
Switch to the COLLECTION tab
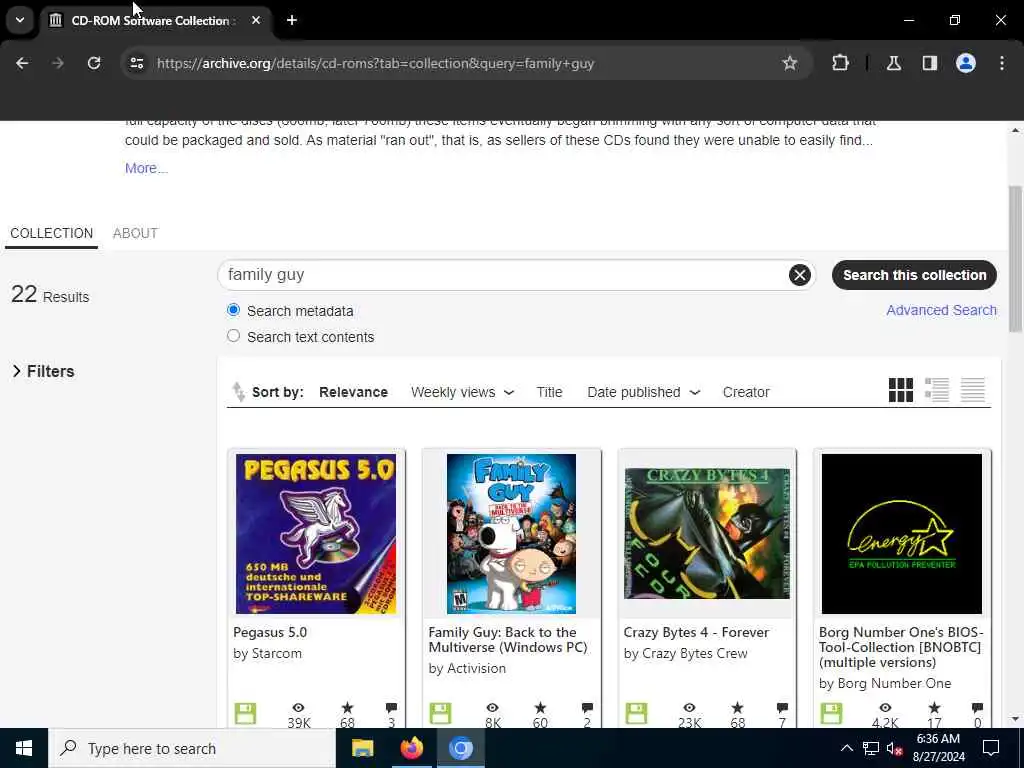[x=52, y=233]
